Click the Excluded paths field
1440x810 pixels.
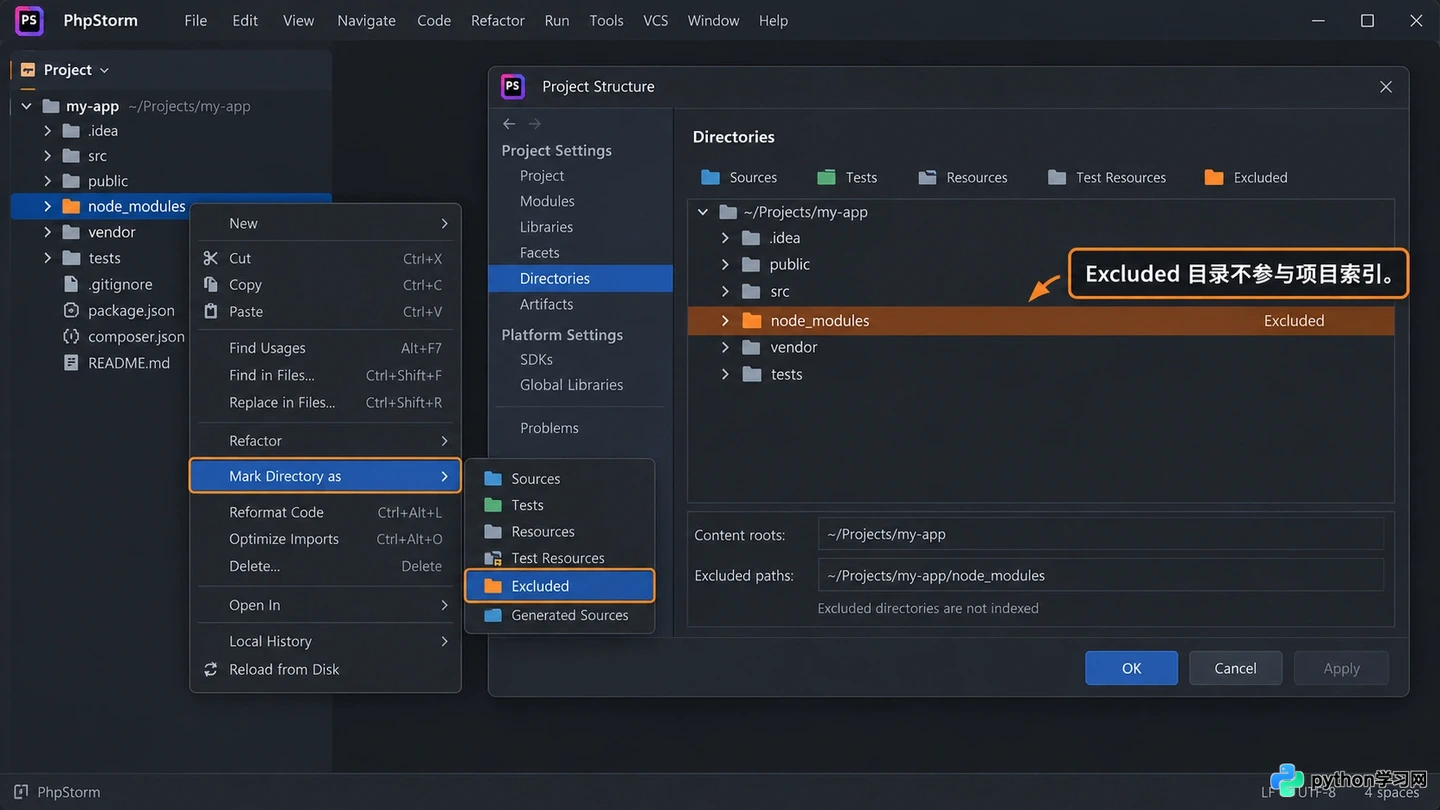[1101, 575]
